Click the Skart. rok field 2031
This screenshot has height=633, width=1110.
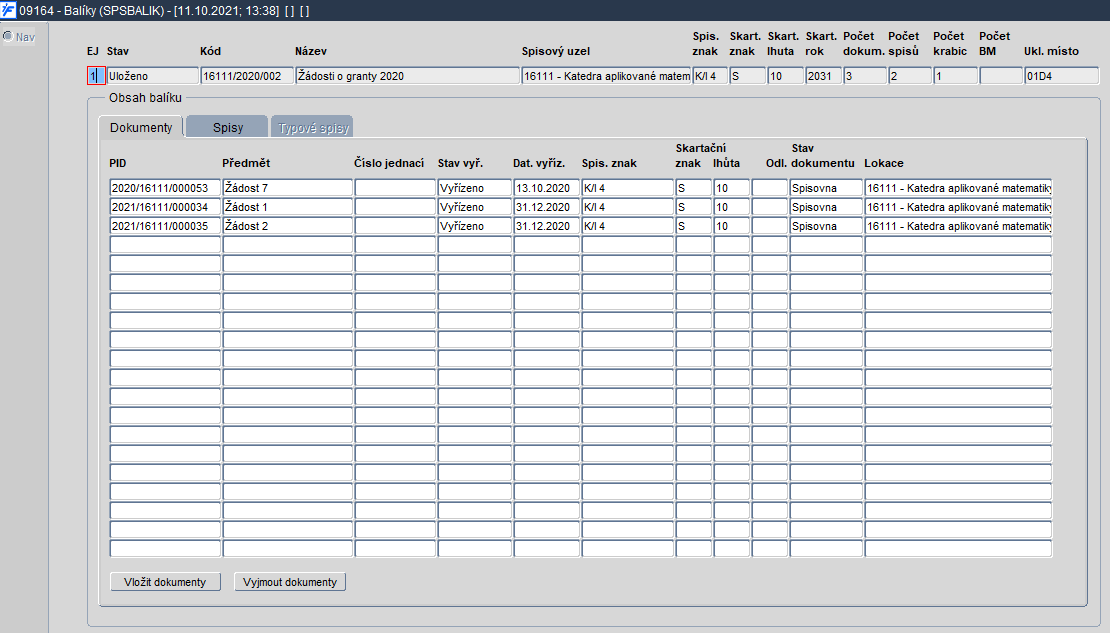pyautogui.click(x=823, y=76)
